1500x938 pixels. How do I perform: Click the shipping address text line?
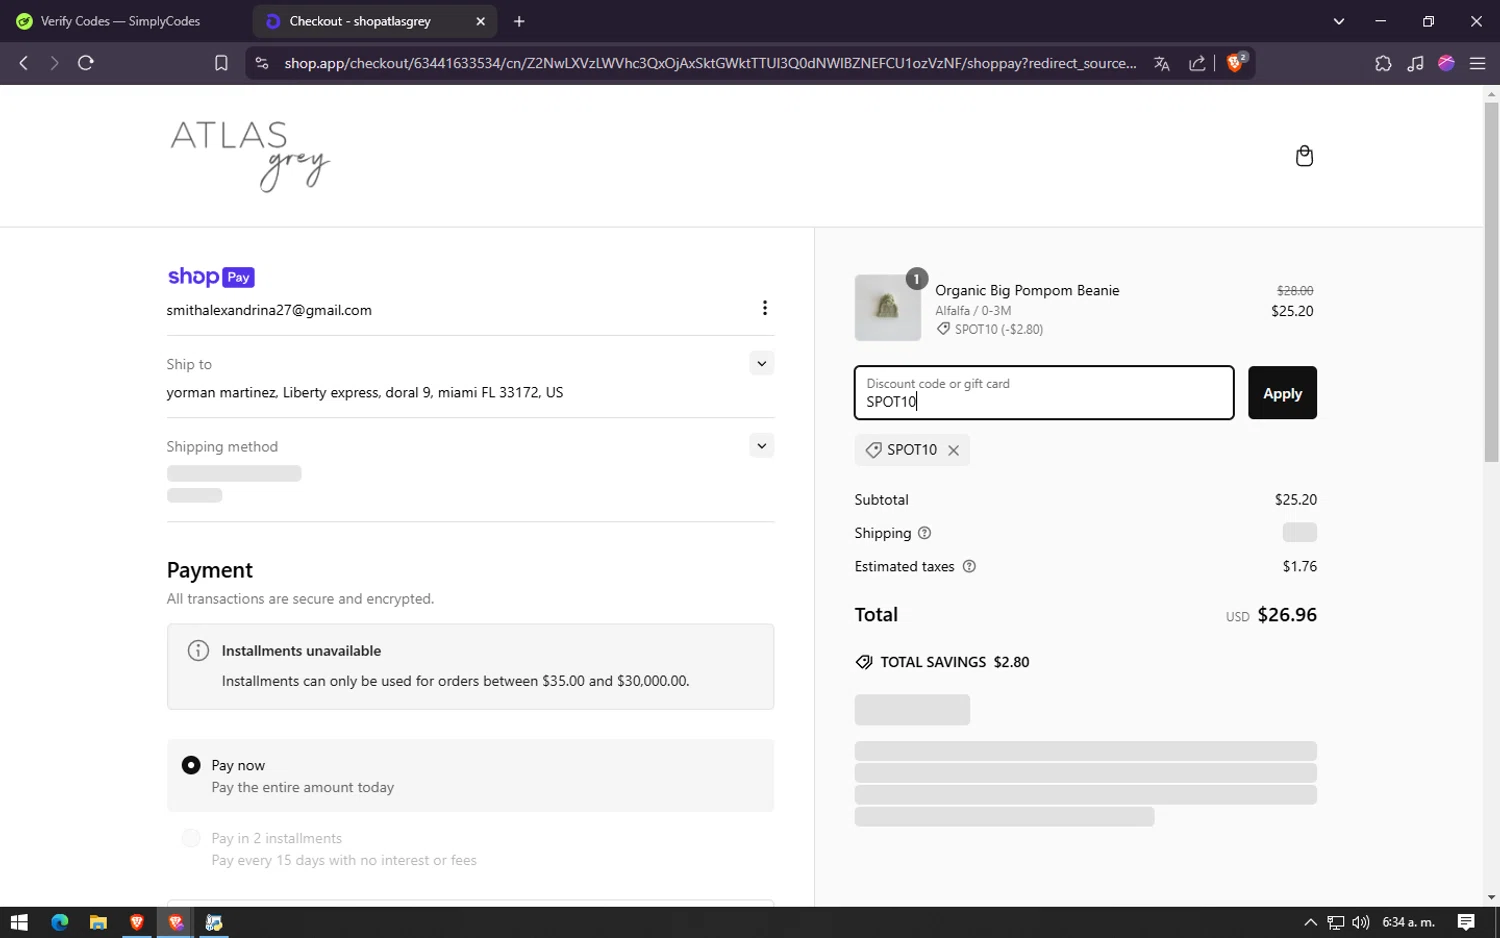[365, 392]
